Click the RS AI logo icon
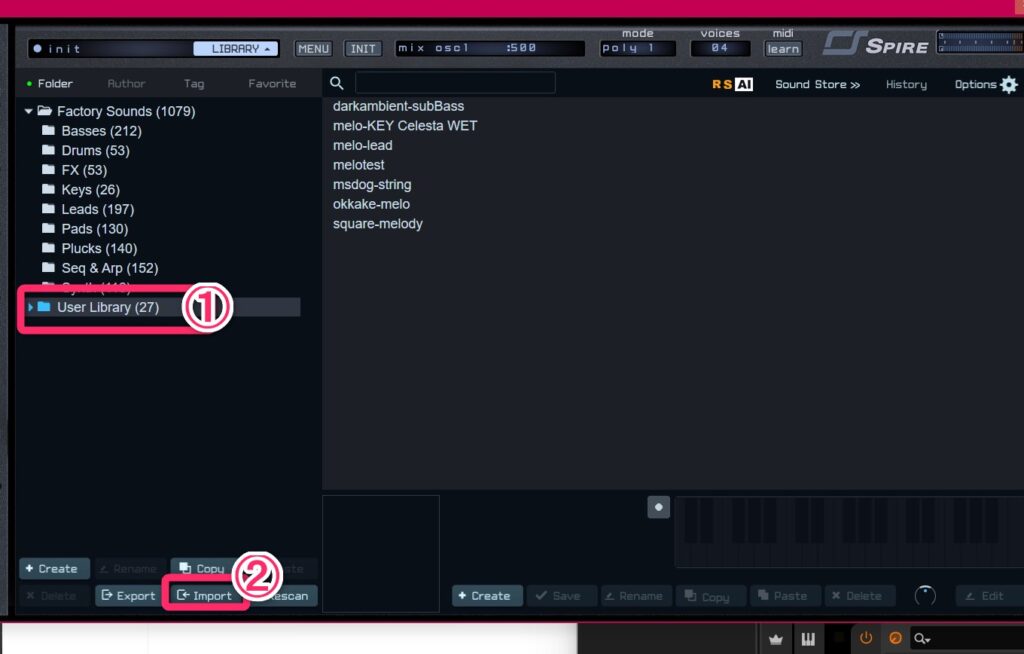The image size is (1024, 654). pos(732,85)
